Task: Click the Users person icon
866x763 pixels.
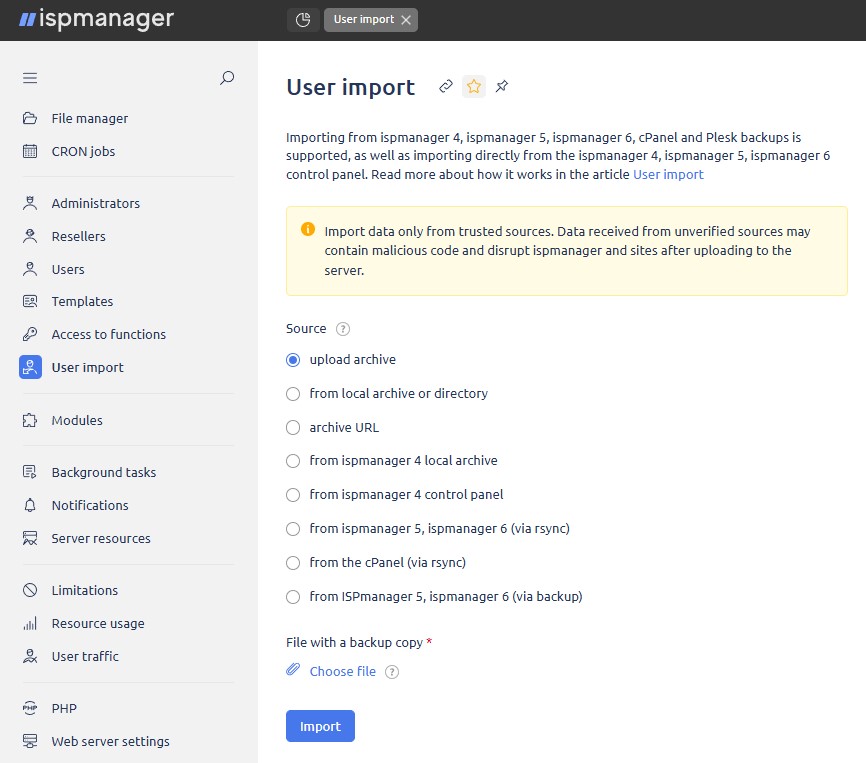Action: 30,269
